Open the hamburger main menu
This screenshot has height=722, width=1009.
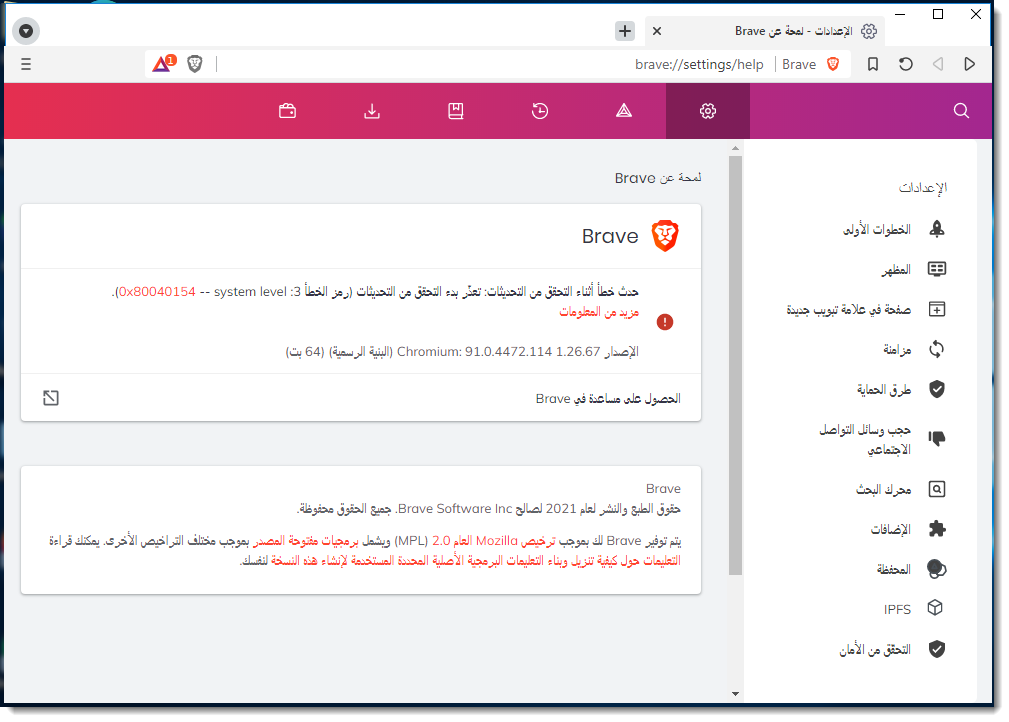click(x=26, y=64)
